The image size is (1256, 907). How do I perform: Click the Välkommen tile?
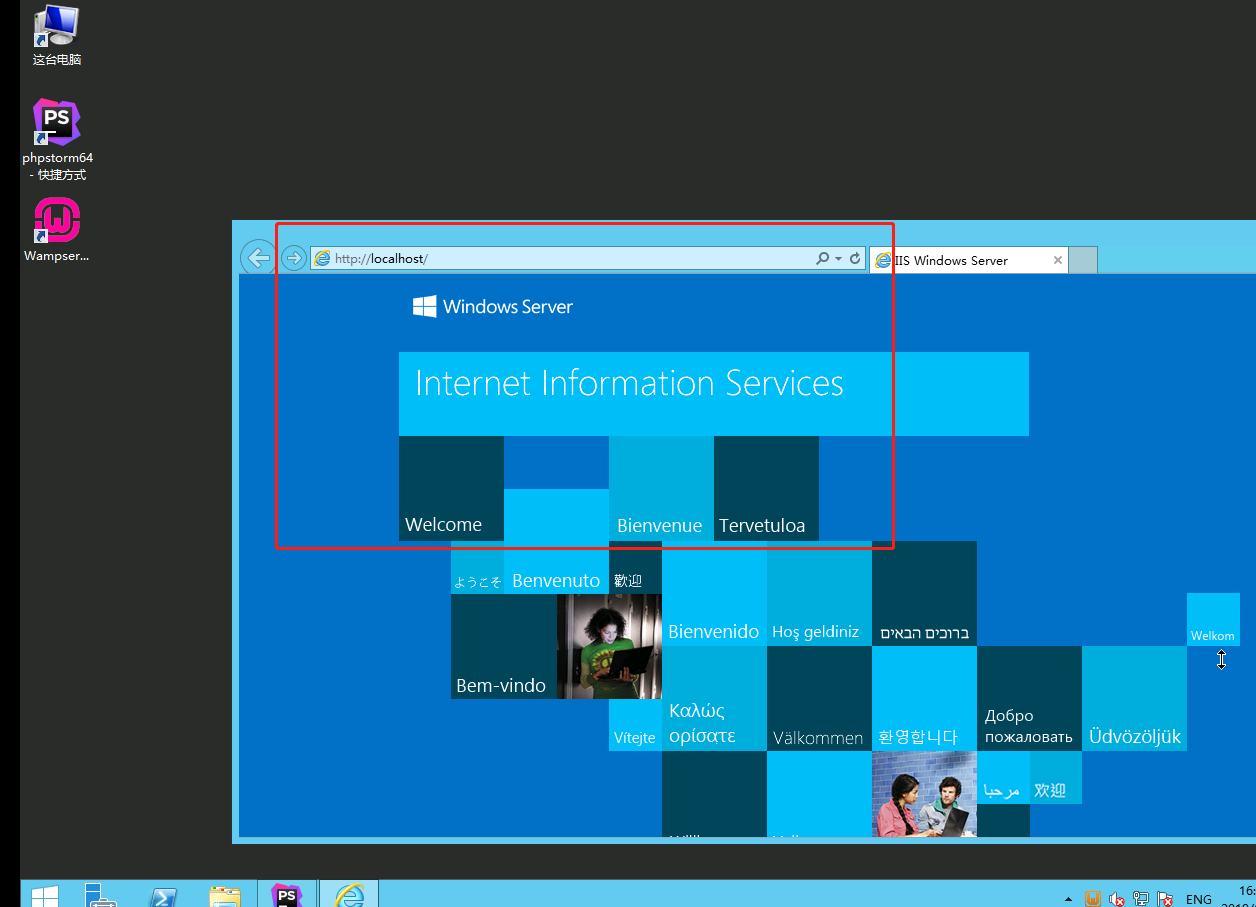819,698
